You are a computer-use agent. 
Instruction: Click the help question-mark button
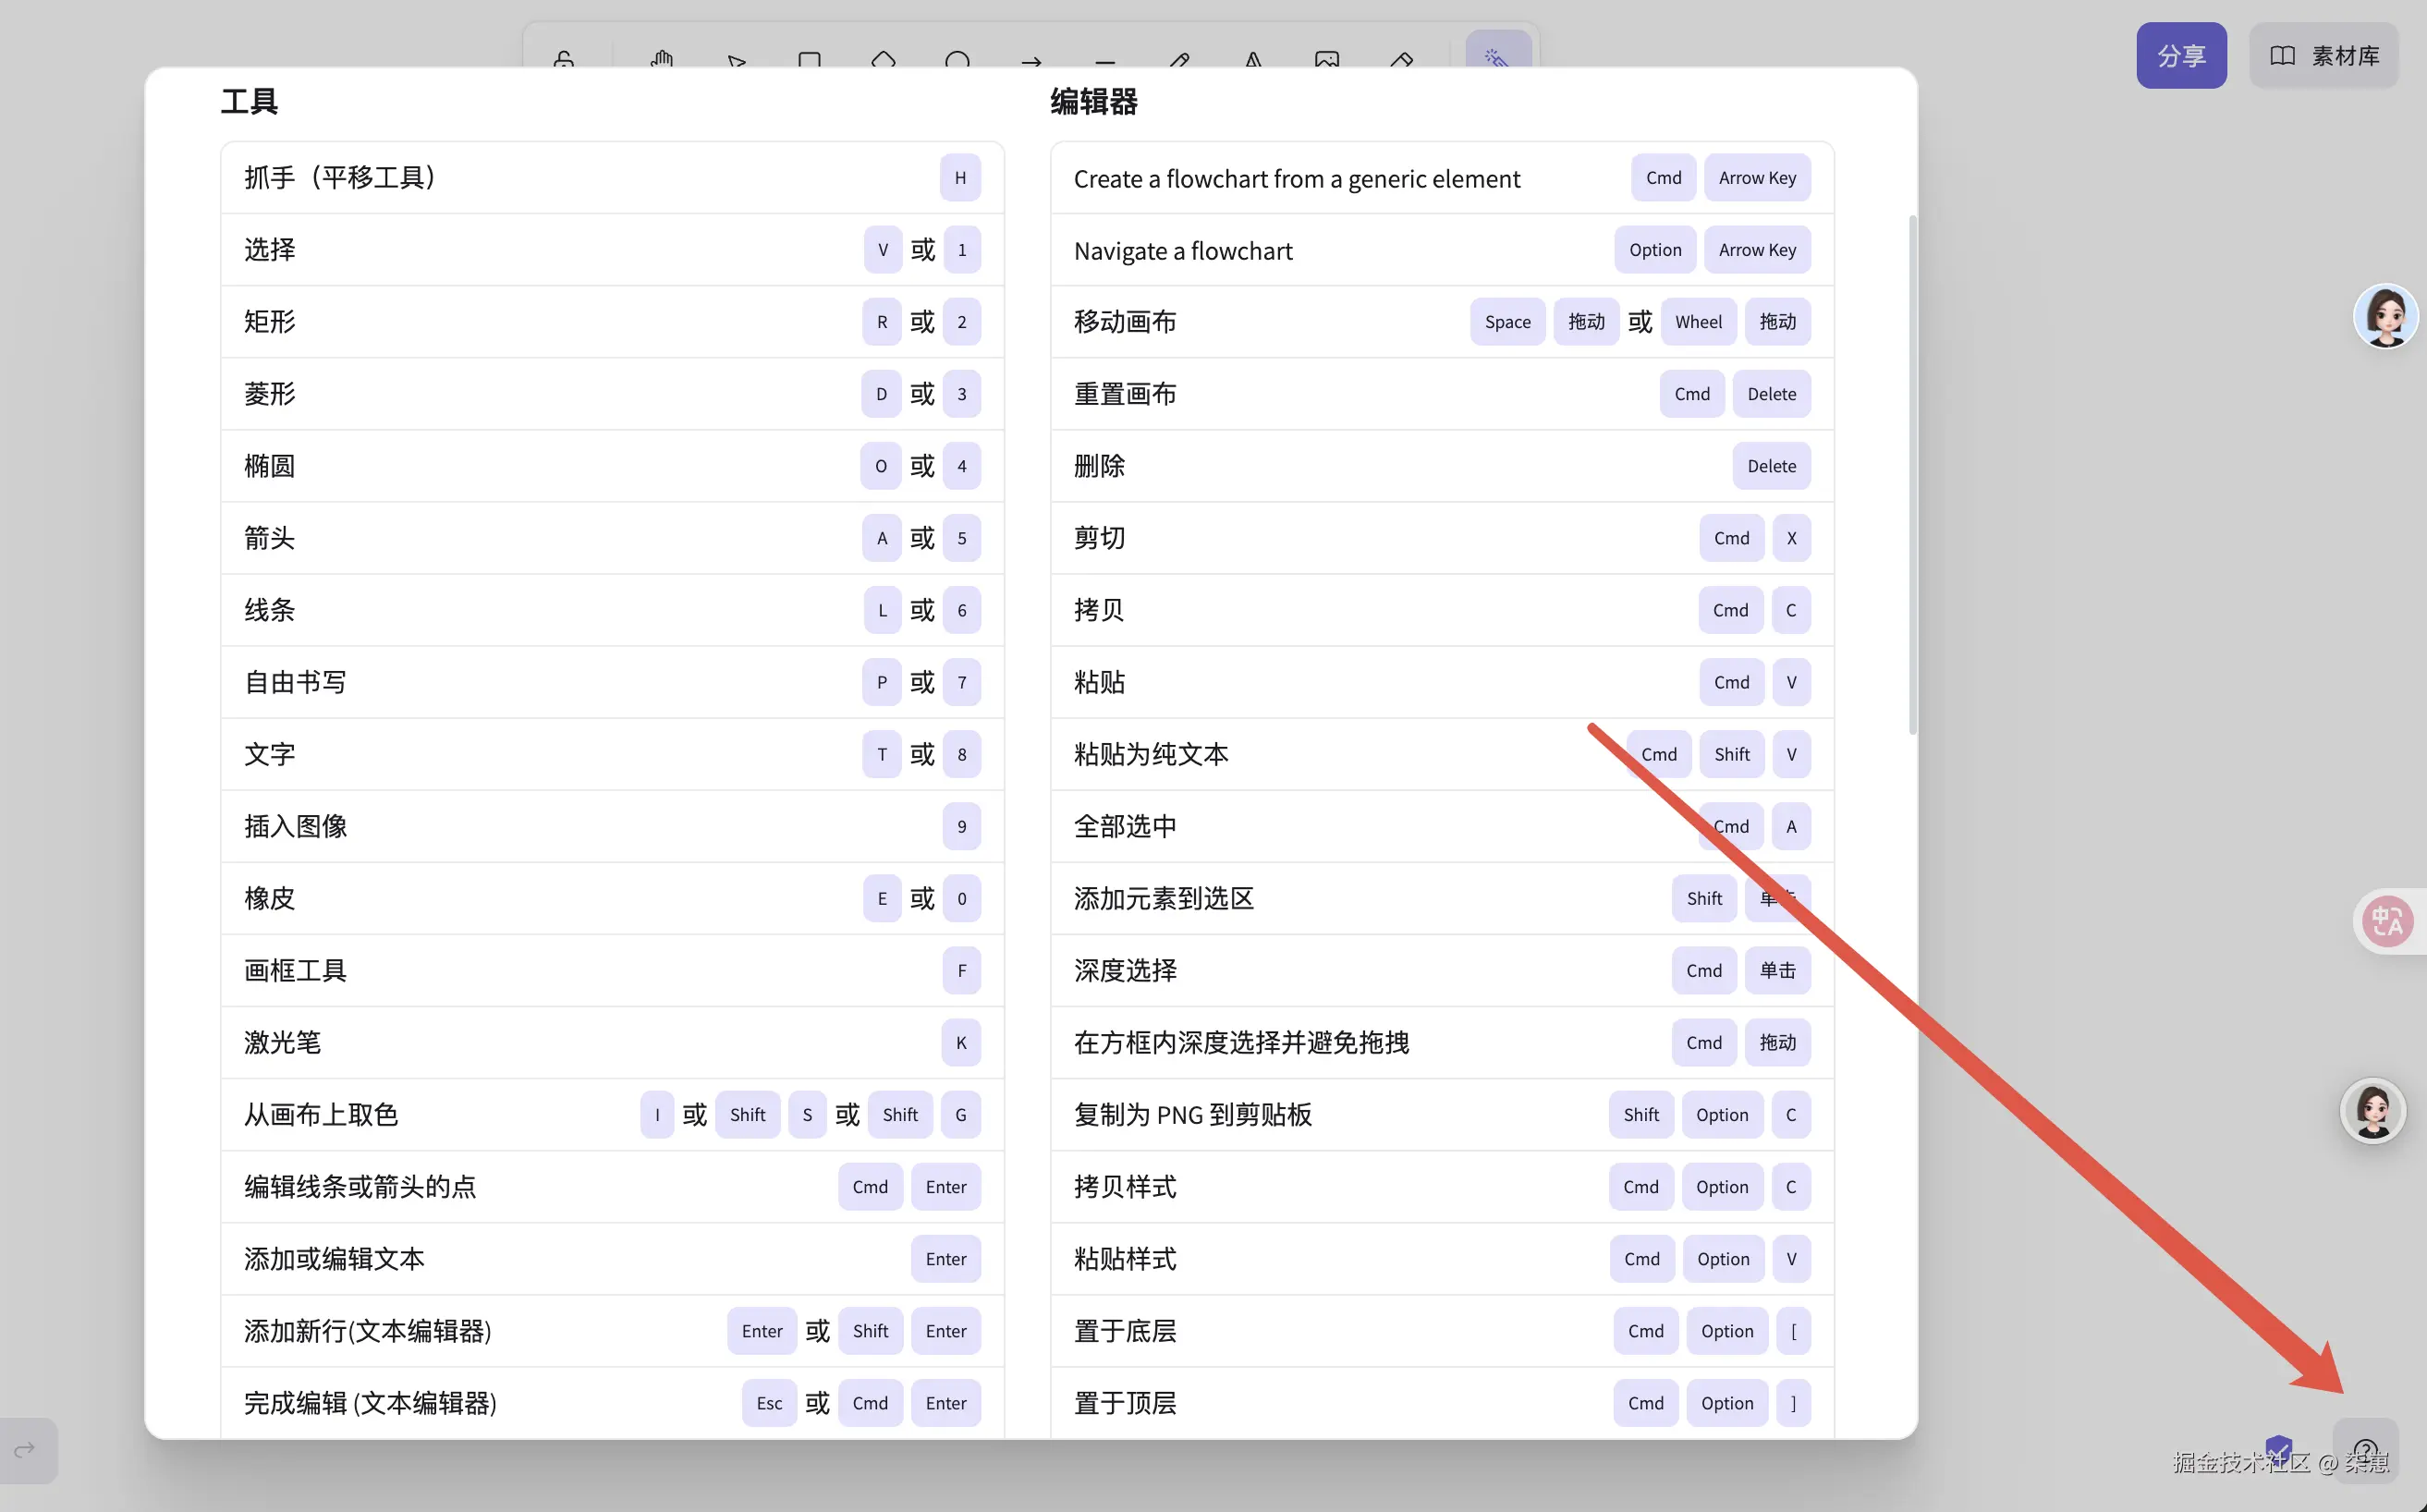point(2365,1450)
